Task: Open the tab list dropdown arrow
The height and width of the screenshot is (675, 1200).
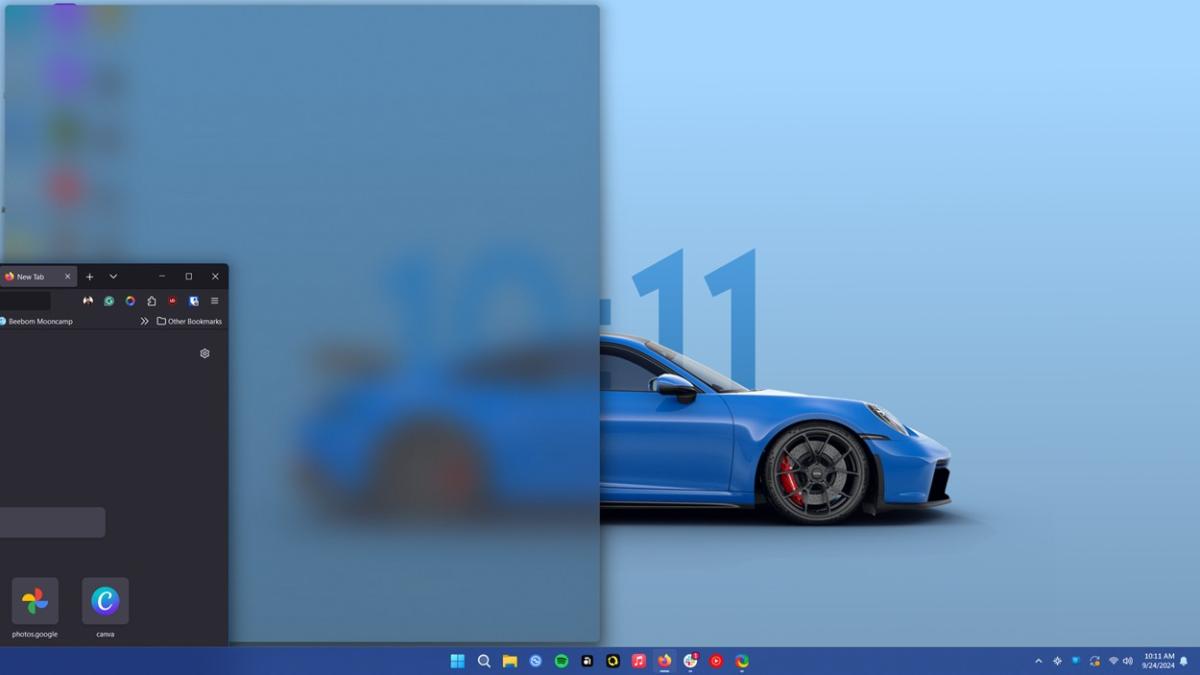Action: pyautogui.click(x=112, y=276)
